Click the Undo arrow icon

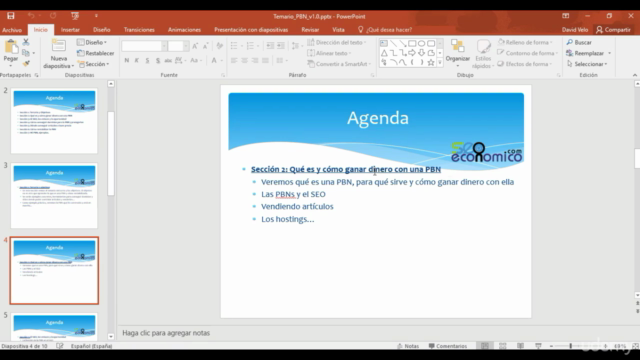click(31, 16)
